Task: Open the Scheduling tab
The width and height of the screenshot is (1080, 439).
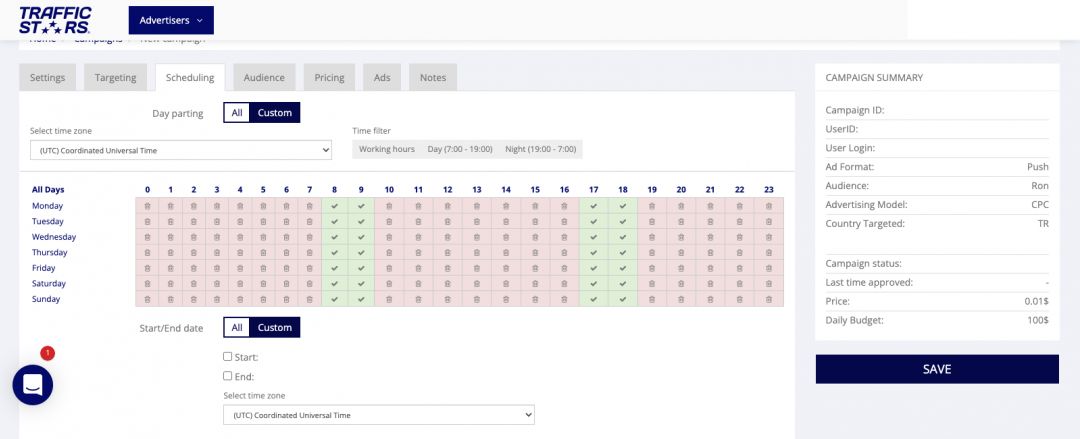Action: pyautogui.click(x=190, y=77)
